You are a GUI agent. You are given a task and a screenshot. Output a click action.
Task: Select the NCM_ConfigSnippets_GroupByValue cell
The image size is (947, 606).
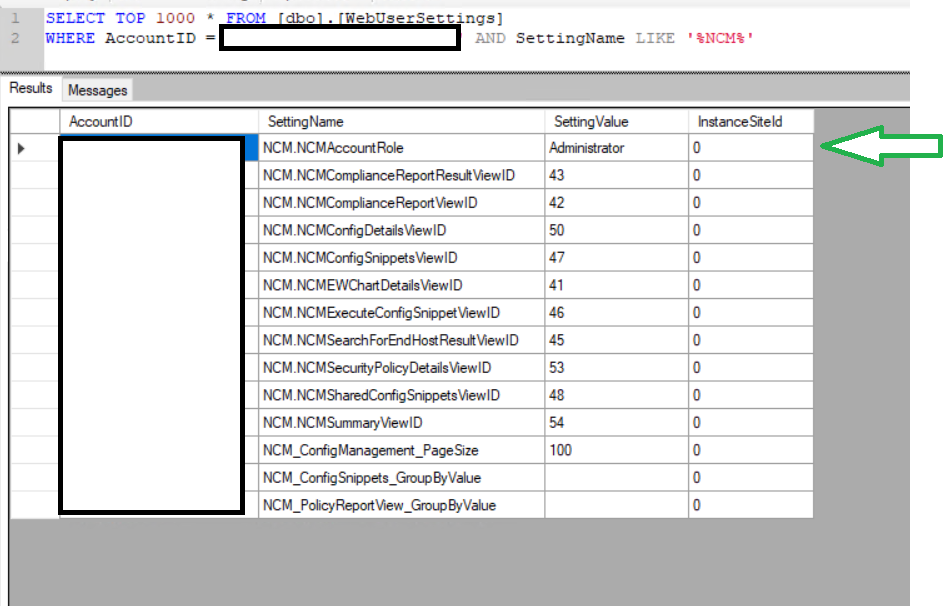402,478
